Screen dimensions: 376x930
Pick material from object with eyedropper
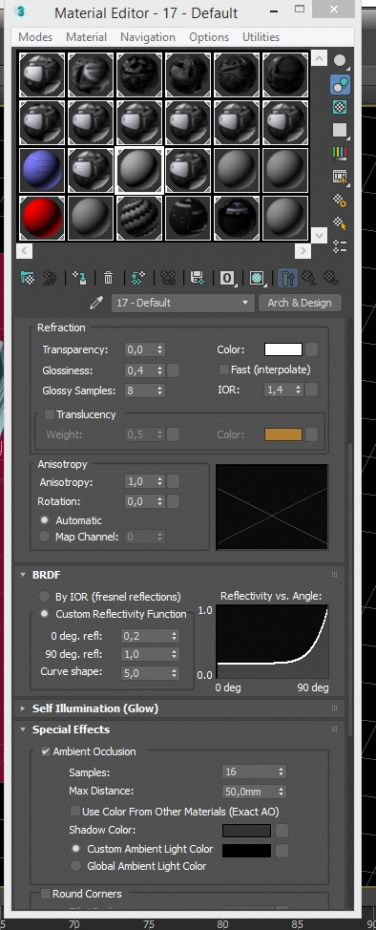click(96, 303)
